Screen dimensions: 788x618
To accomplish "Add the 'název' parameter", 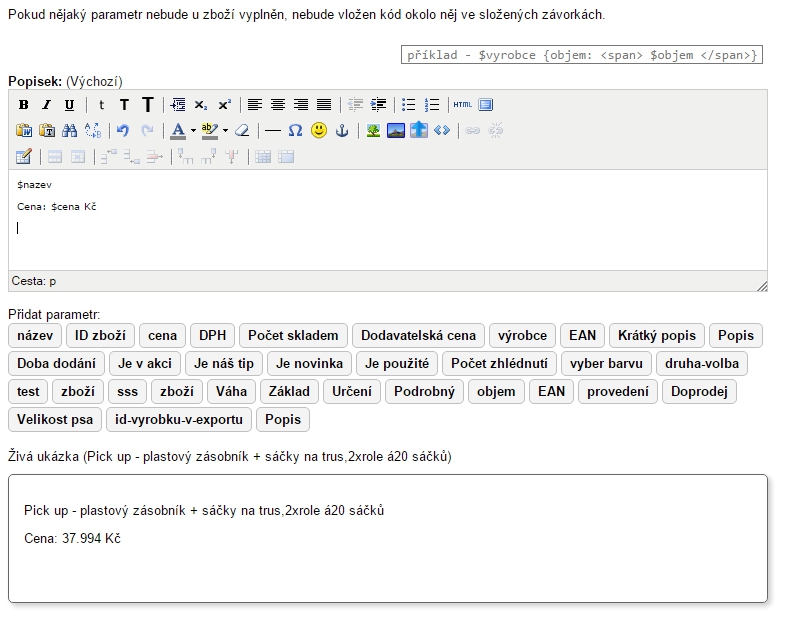I will tap(35, 335).
